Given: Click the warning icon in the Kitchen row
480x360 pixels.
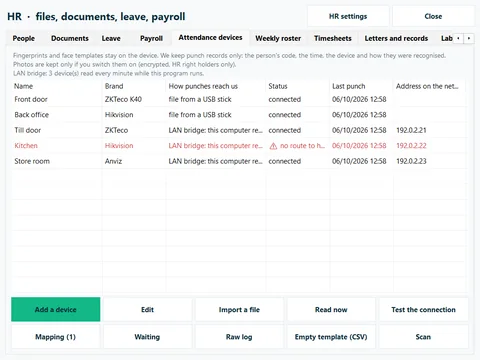Looking at the screenshot, I should tap(273, 146).
